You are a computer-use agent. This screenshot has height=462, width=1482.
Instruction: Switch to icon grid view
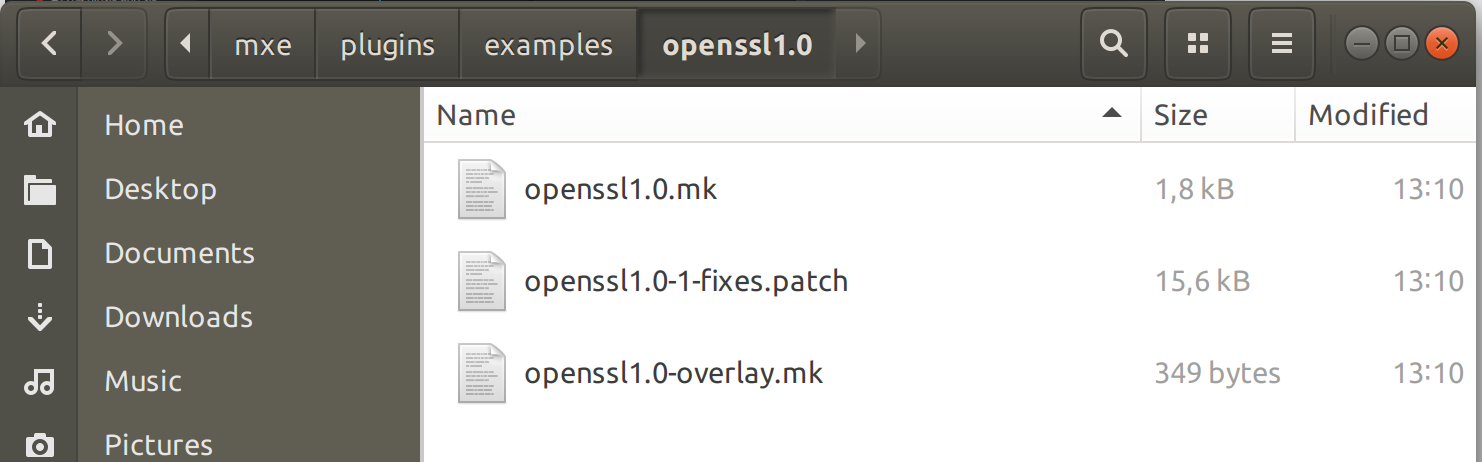pyautogui.click(x=1197, y=44)
